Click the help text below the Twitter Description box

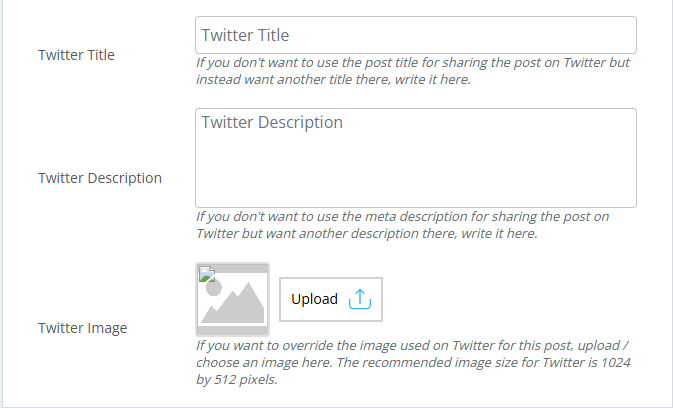point(402,225)
